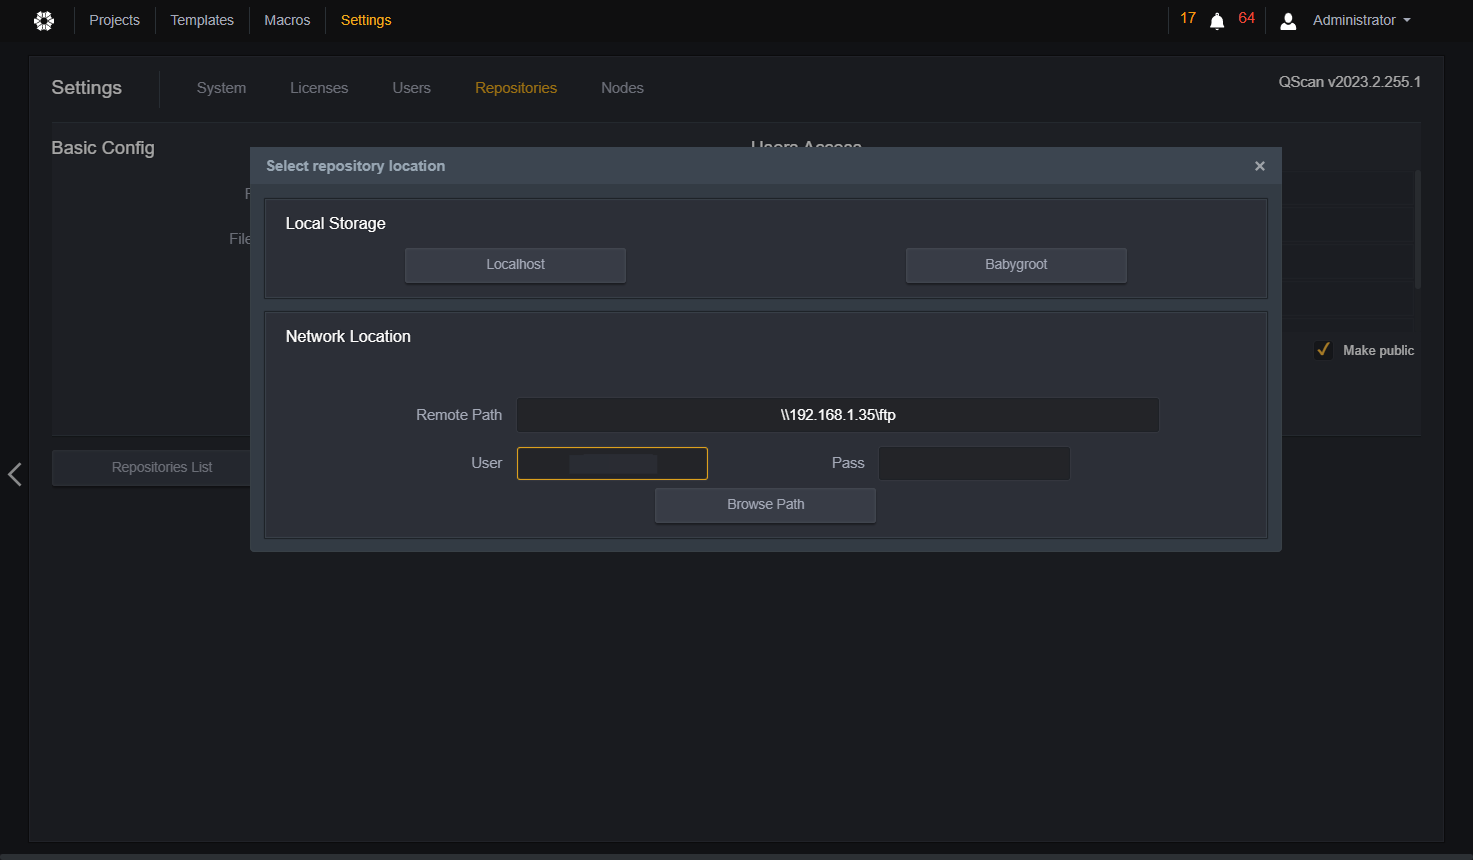Image resolution: width=1473 pixels, height=860 pixels.
Task: Switch to the System tab
Action: (221, 88)
